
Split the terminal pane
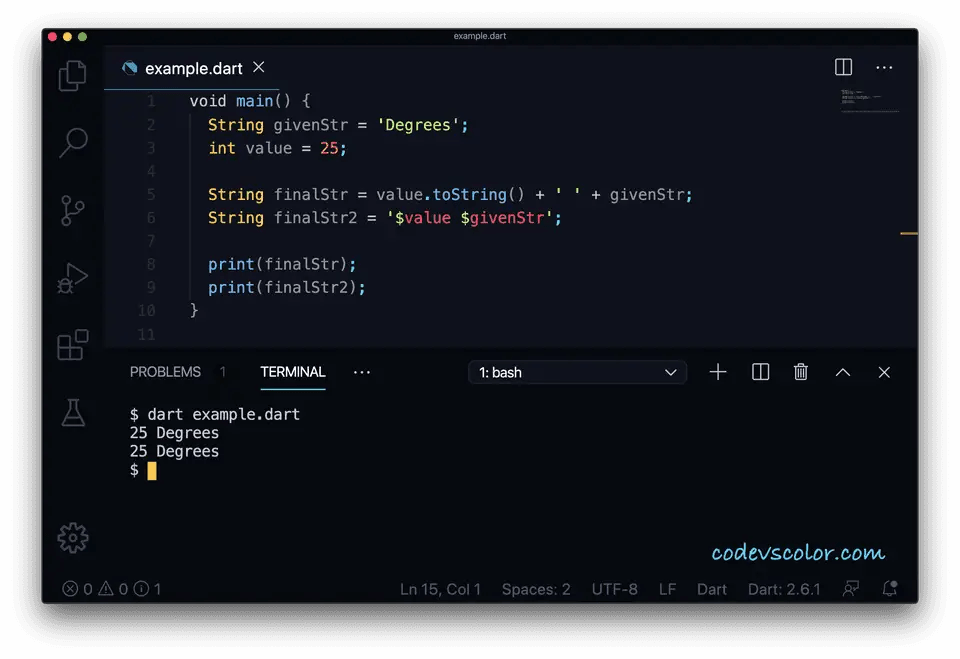click(760, 372)
